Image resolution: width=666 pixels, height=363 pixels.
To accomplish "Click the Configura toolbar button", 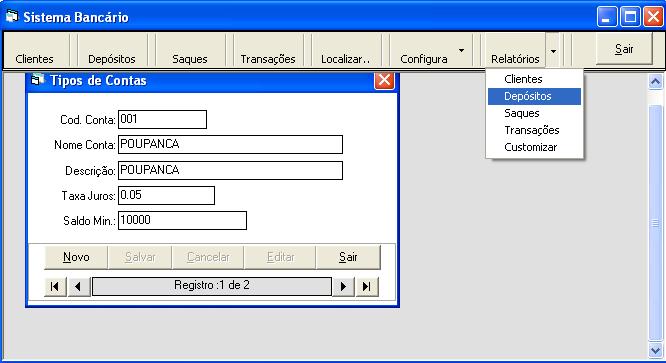I will click(x=423, y=51).
